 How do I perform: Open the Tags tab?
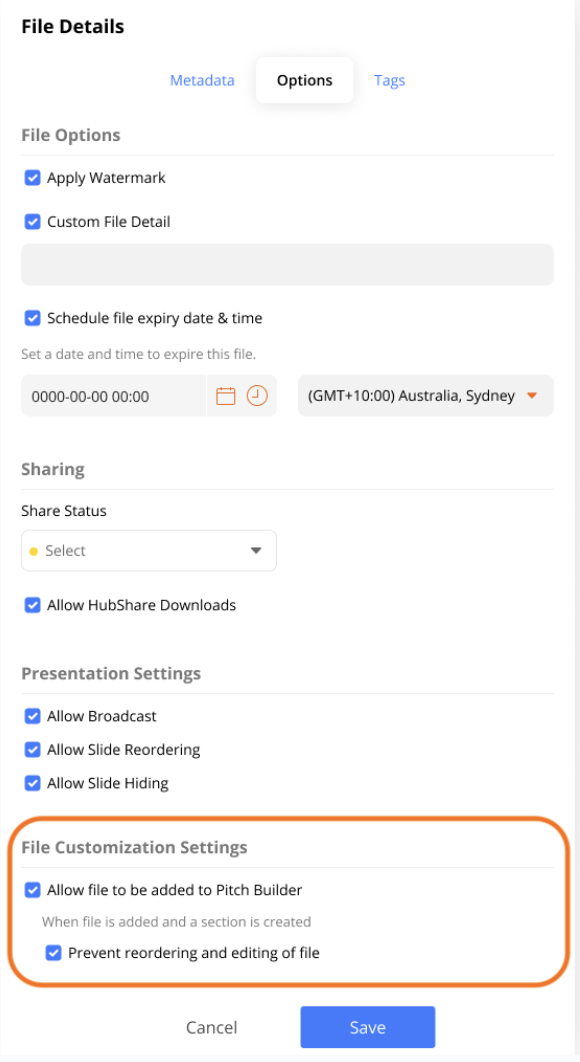coord(389,80)
